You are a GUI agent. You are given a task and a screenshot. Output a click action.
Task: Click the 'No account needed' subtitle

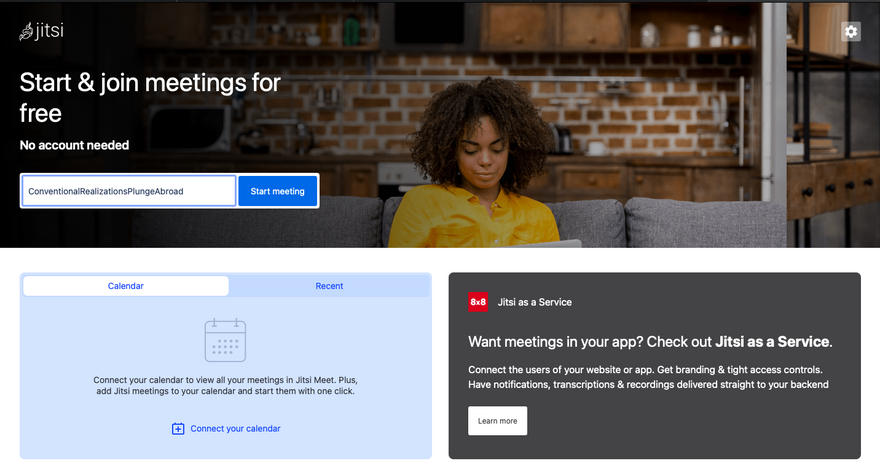pos(74,145)
